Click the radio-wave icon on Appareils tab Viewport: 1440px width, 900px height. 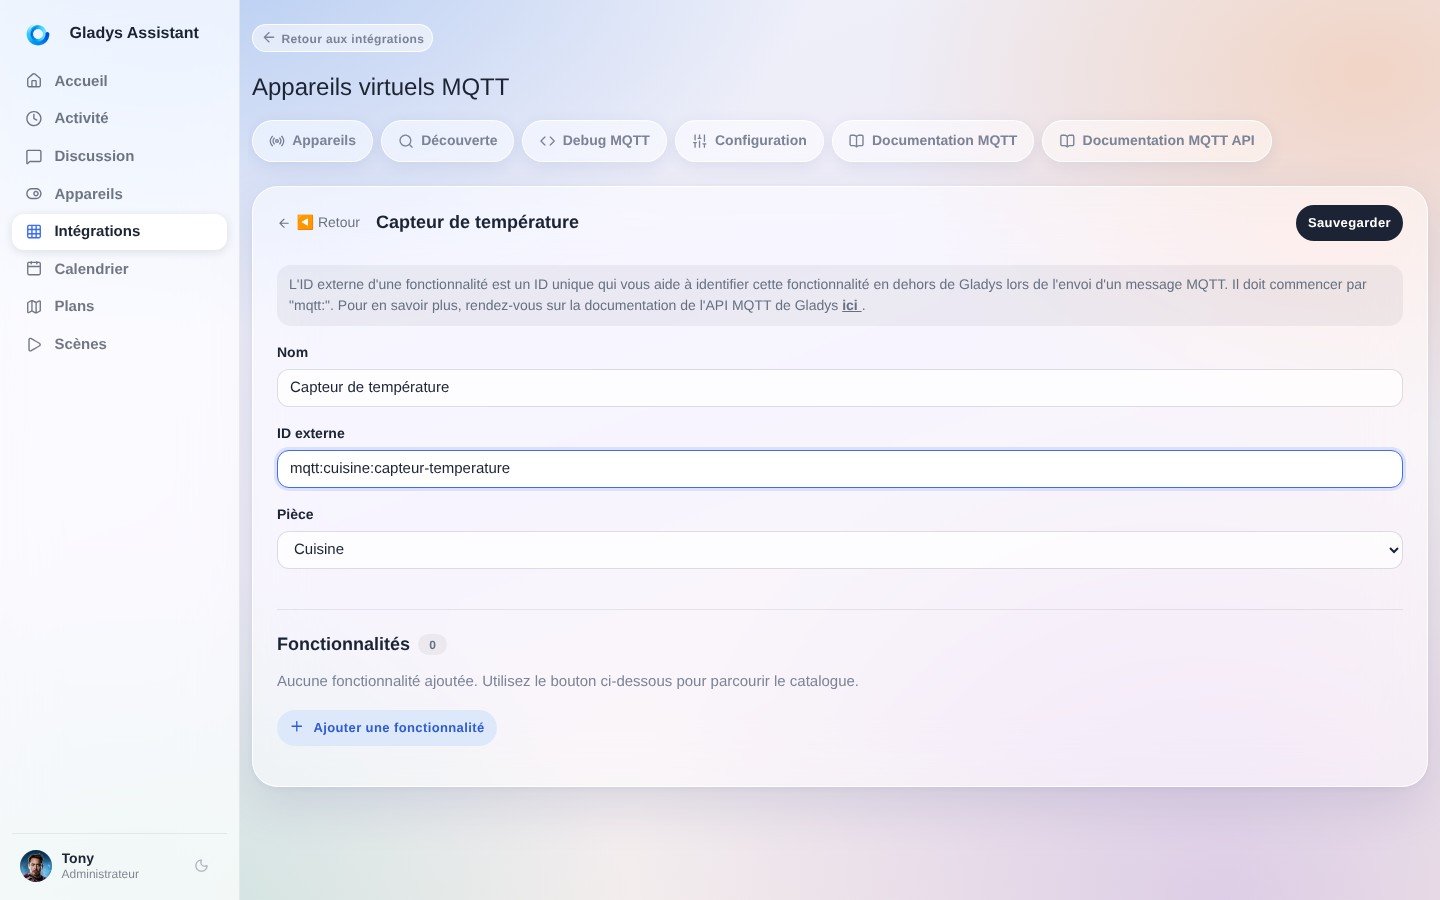point(277,141)
